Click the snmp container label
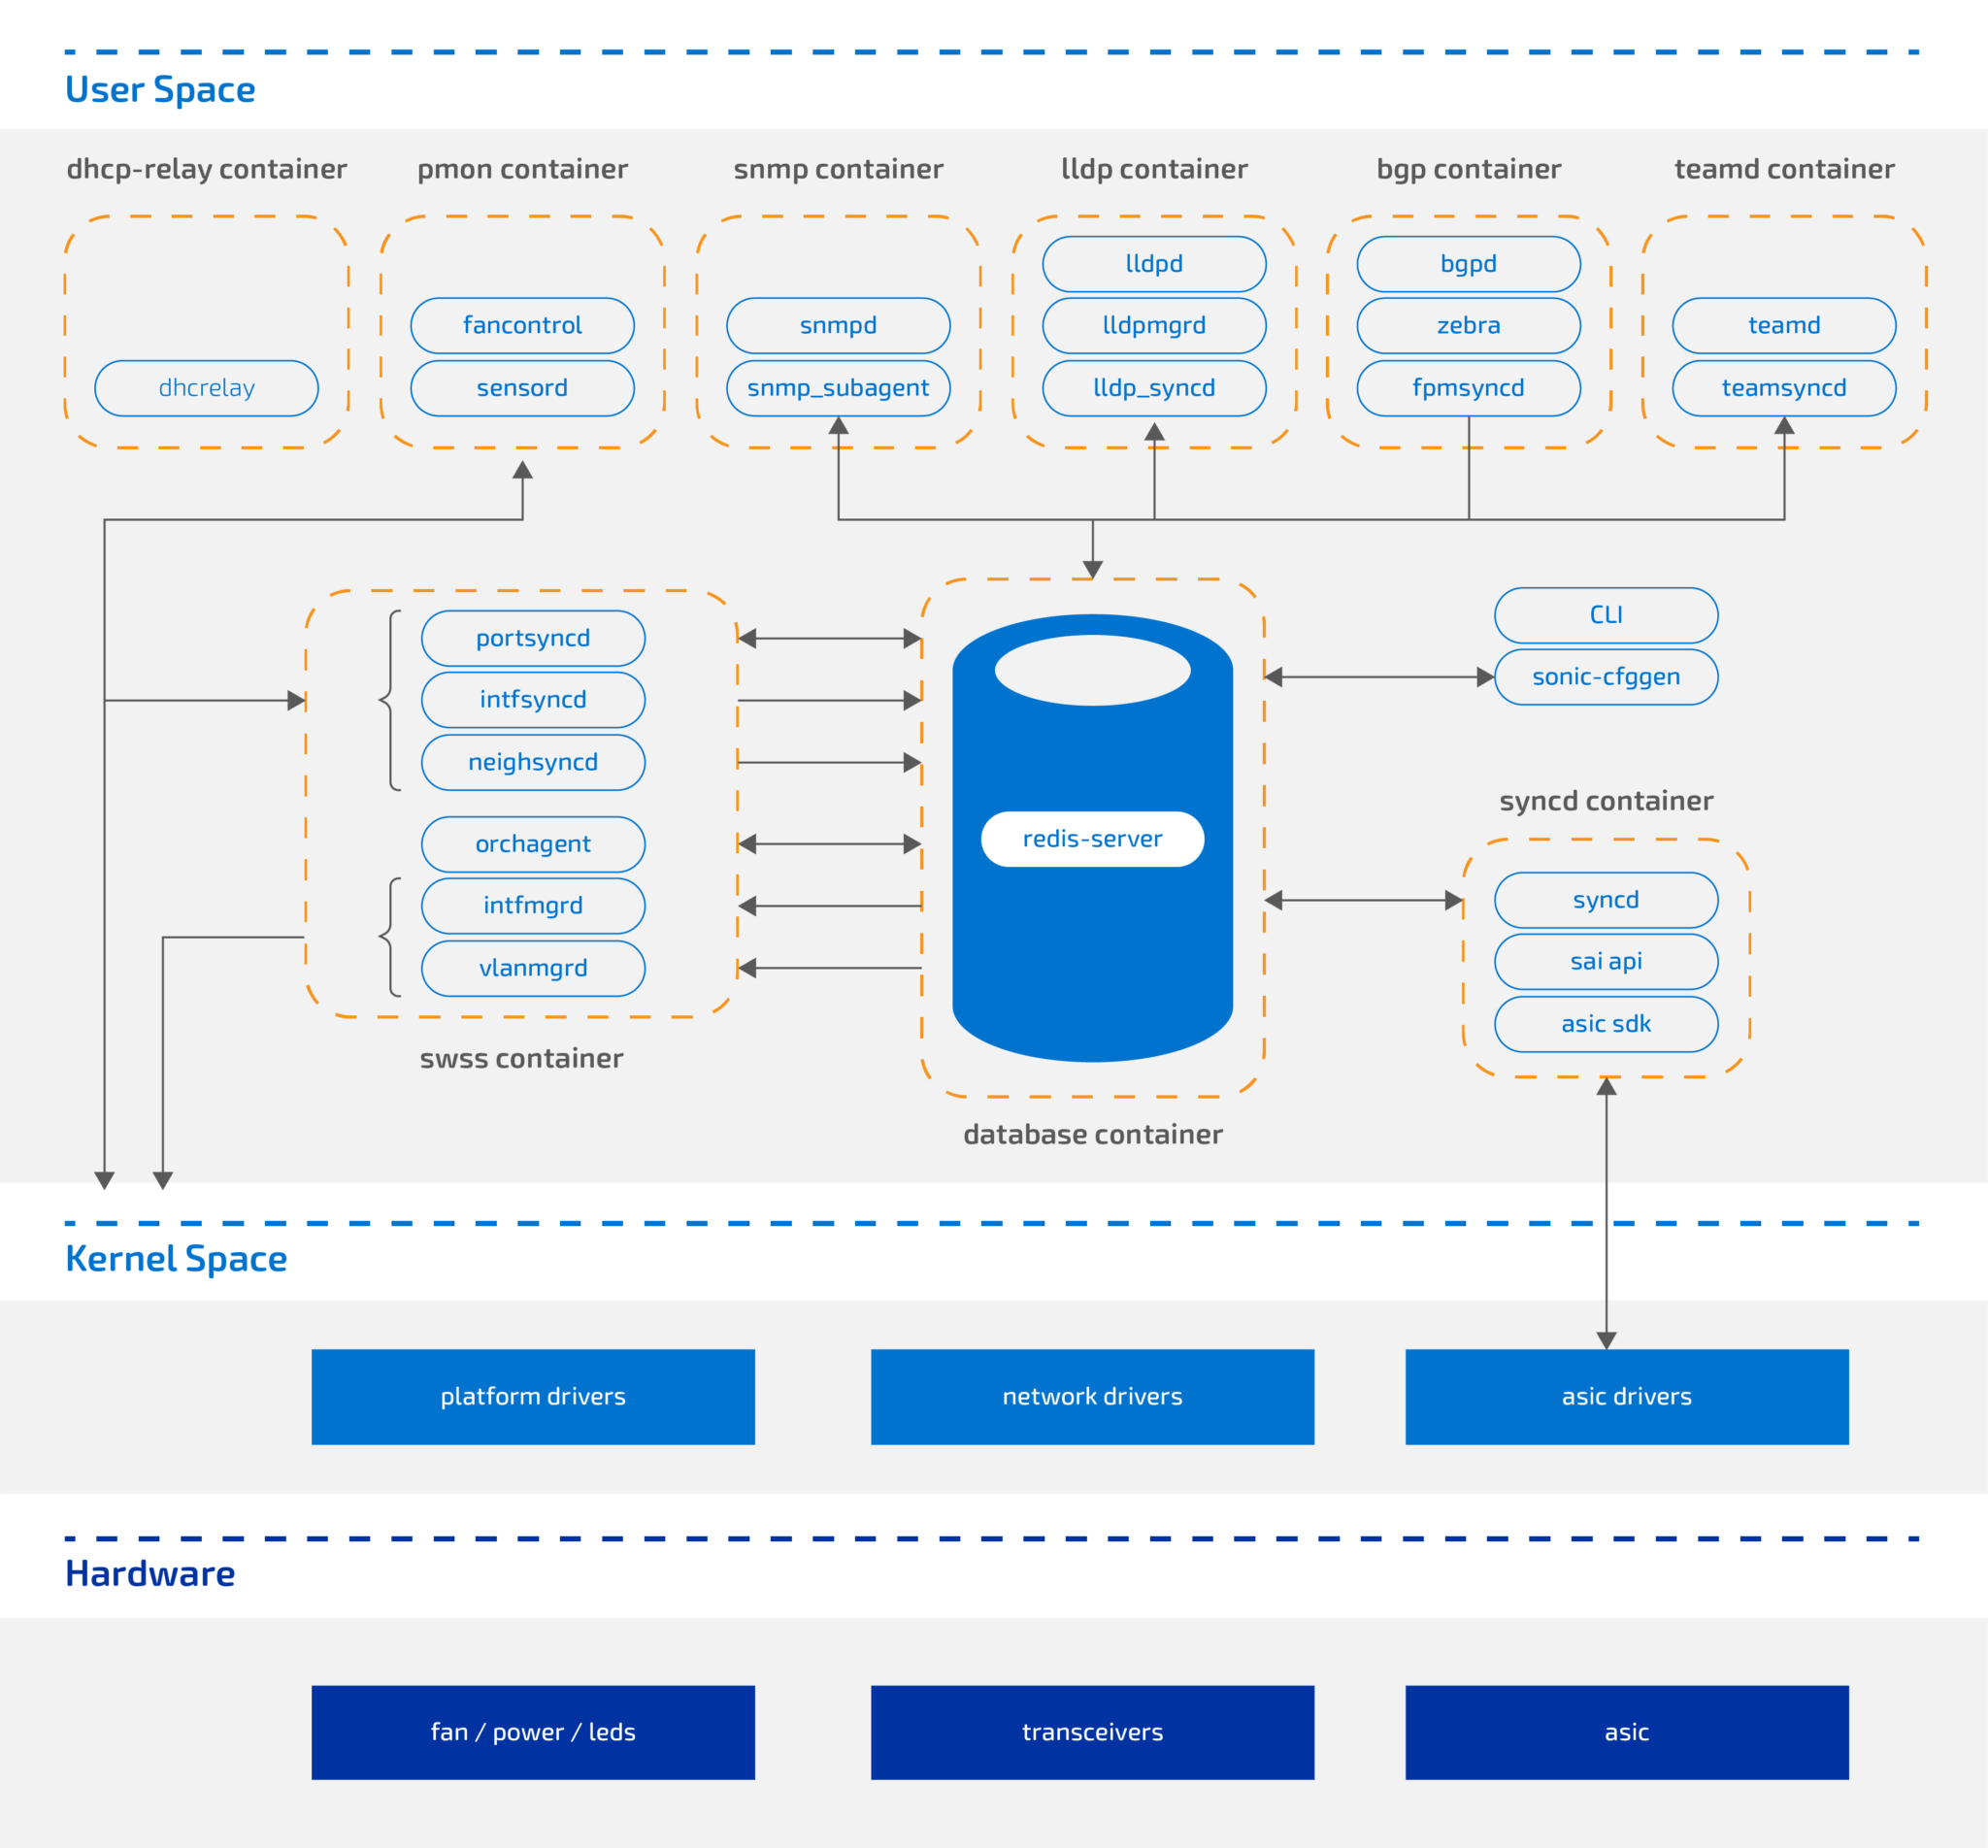The height and width of the screenshot is (1848, 1988). point(838,169)
